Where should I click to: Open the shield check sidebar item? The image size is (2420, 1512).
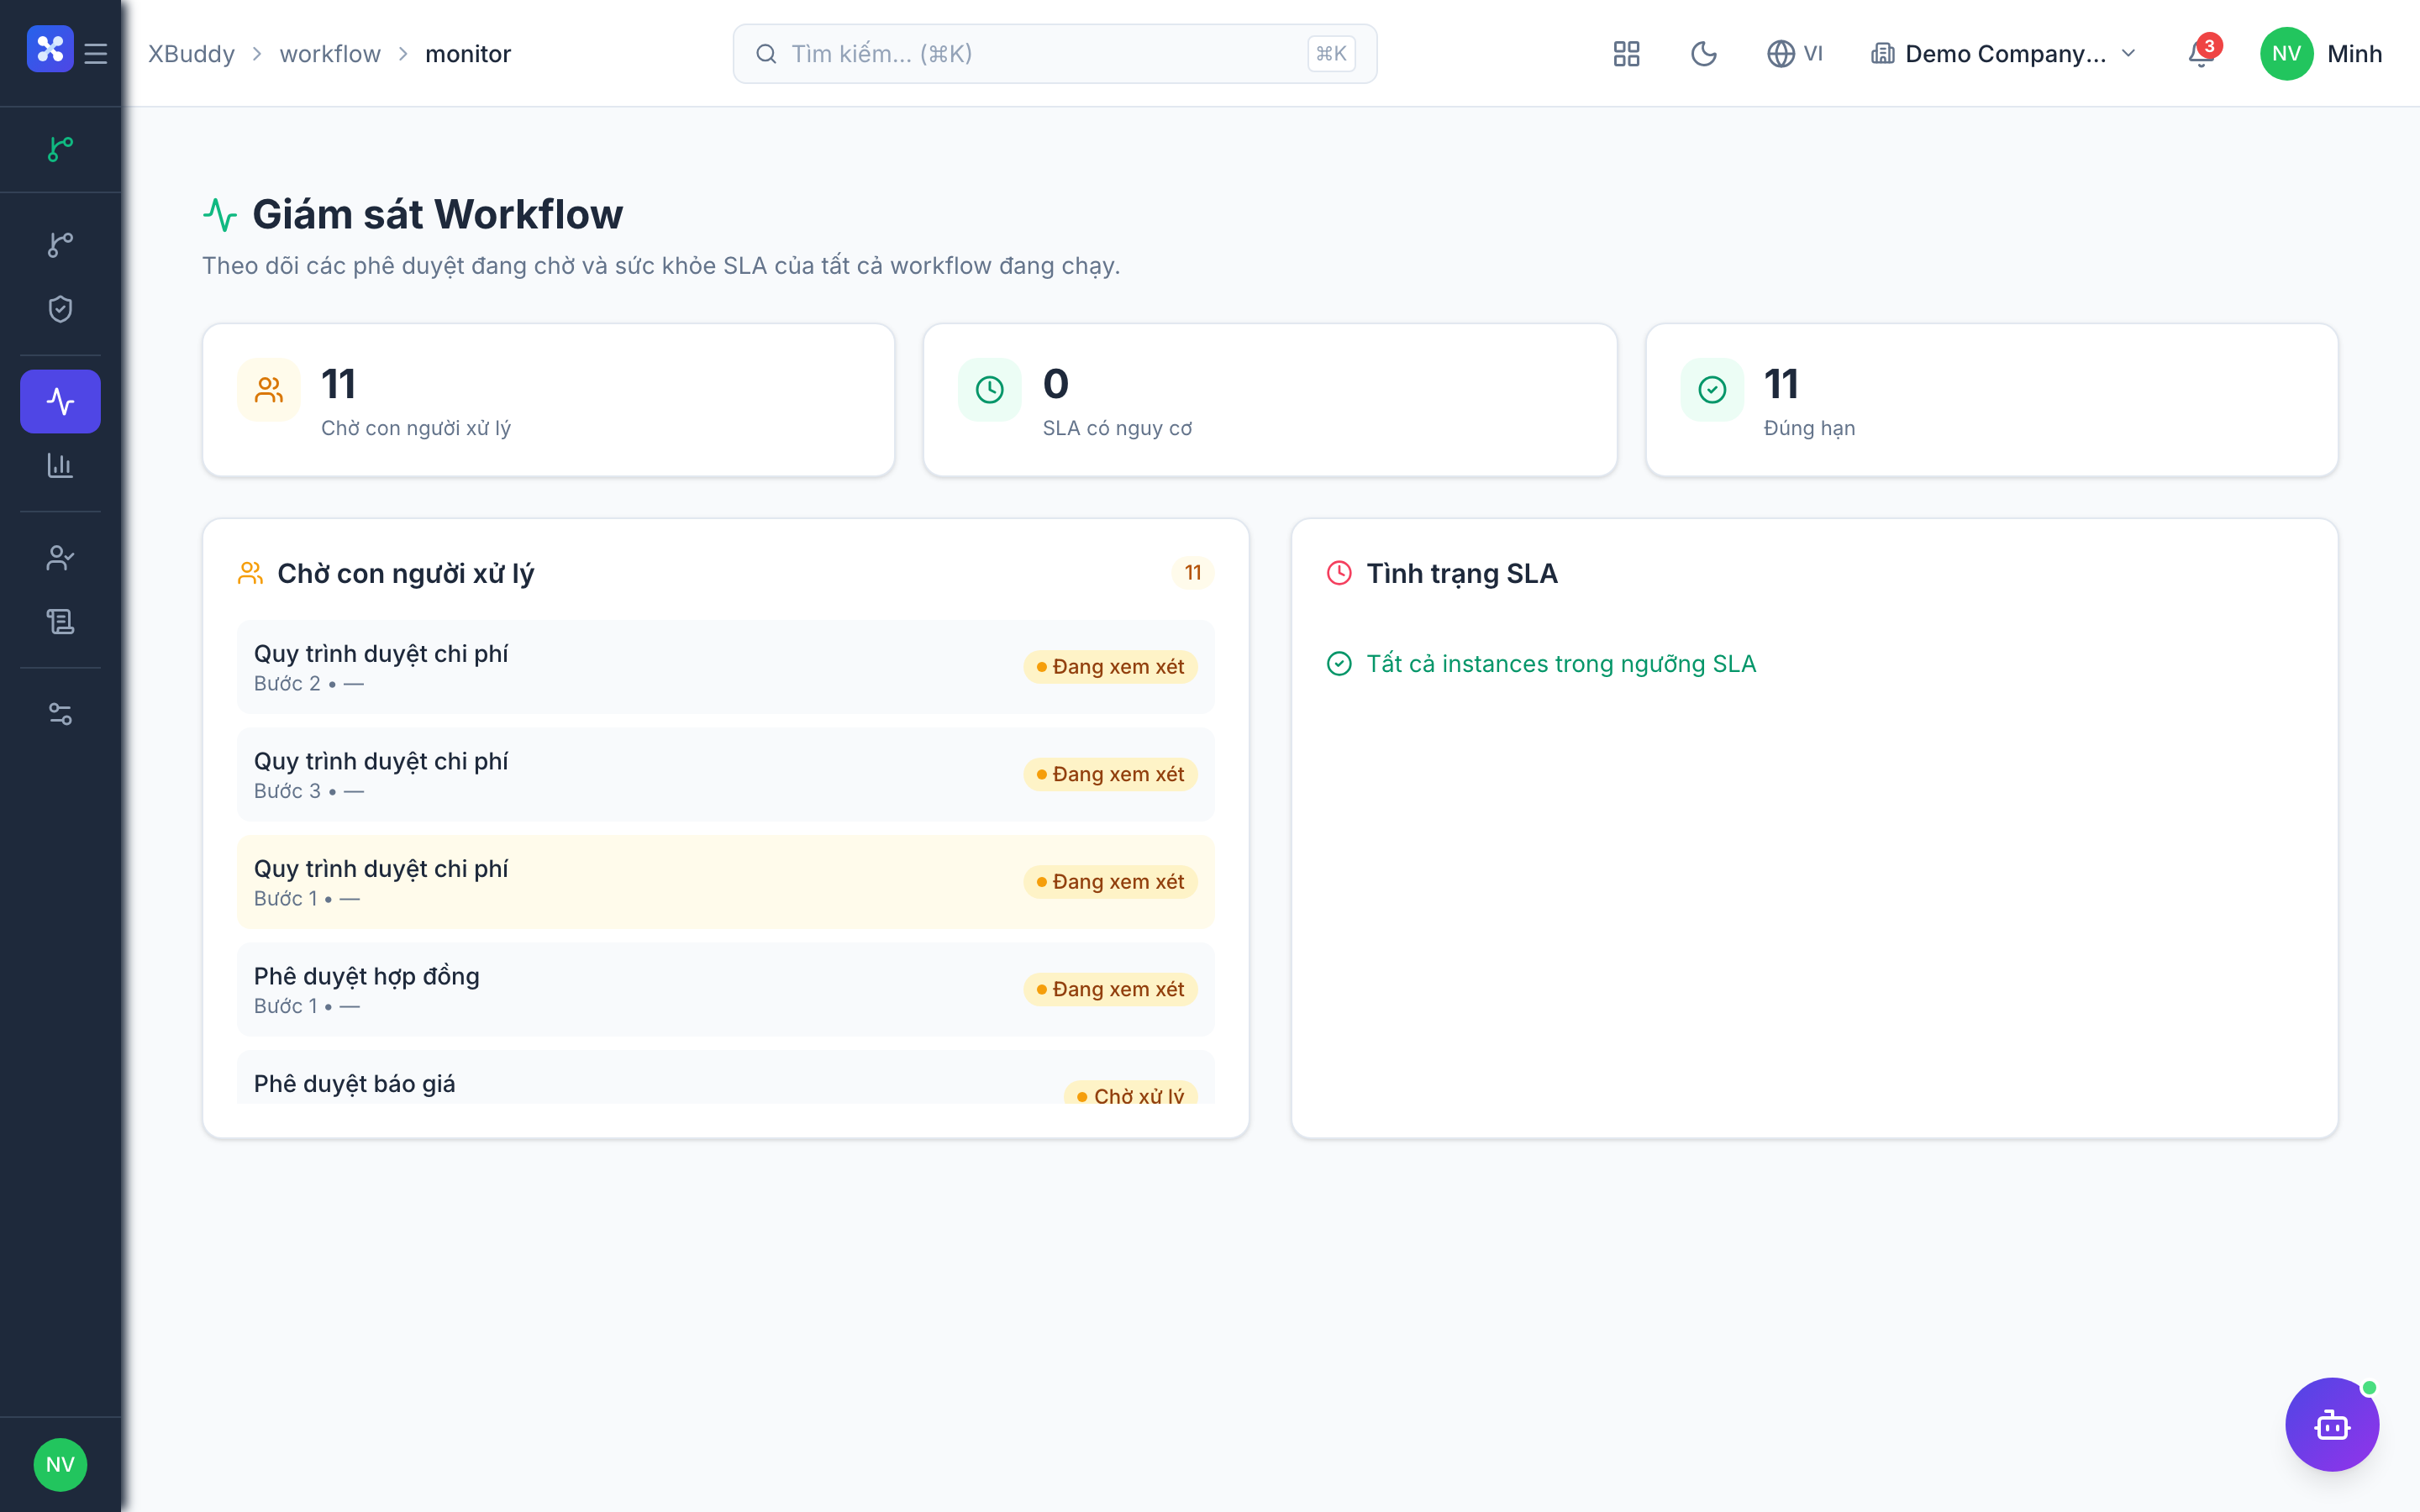(x=60, y=309)
